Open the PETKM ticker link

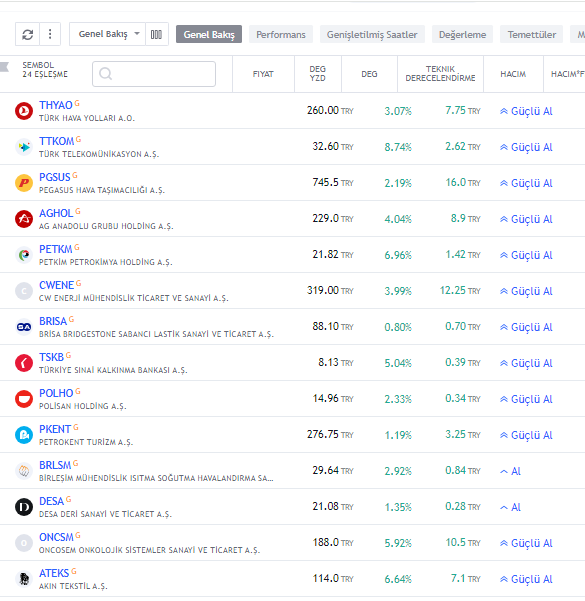tap(56, 249)
